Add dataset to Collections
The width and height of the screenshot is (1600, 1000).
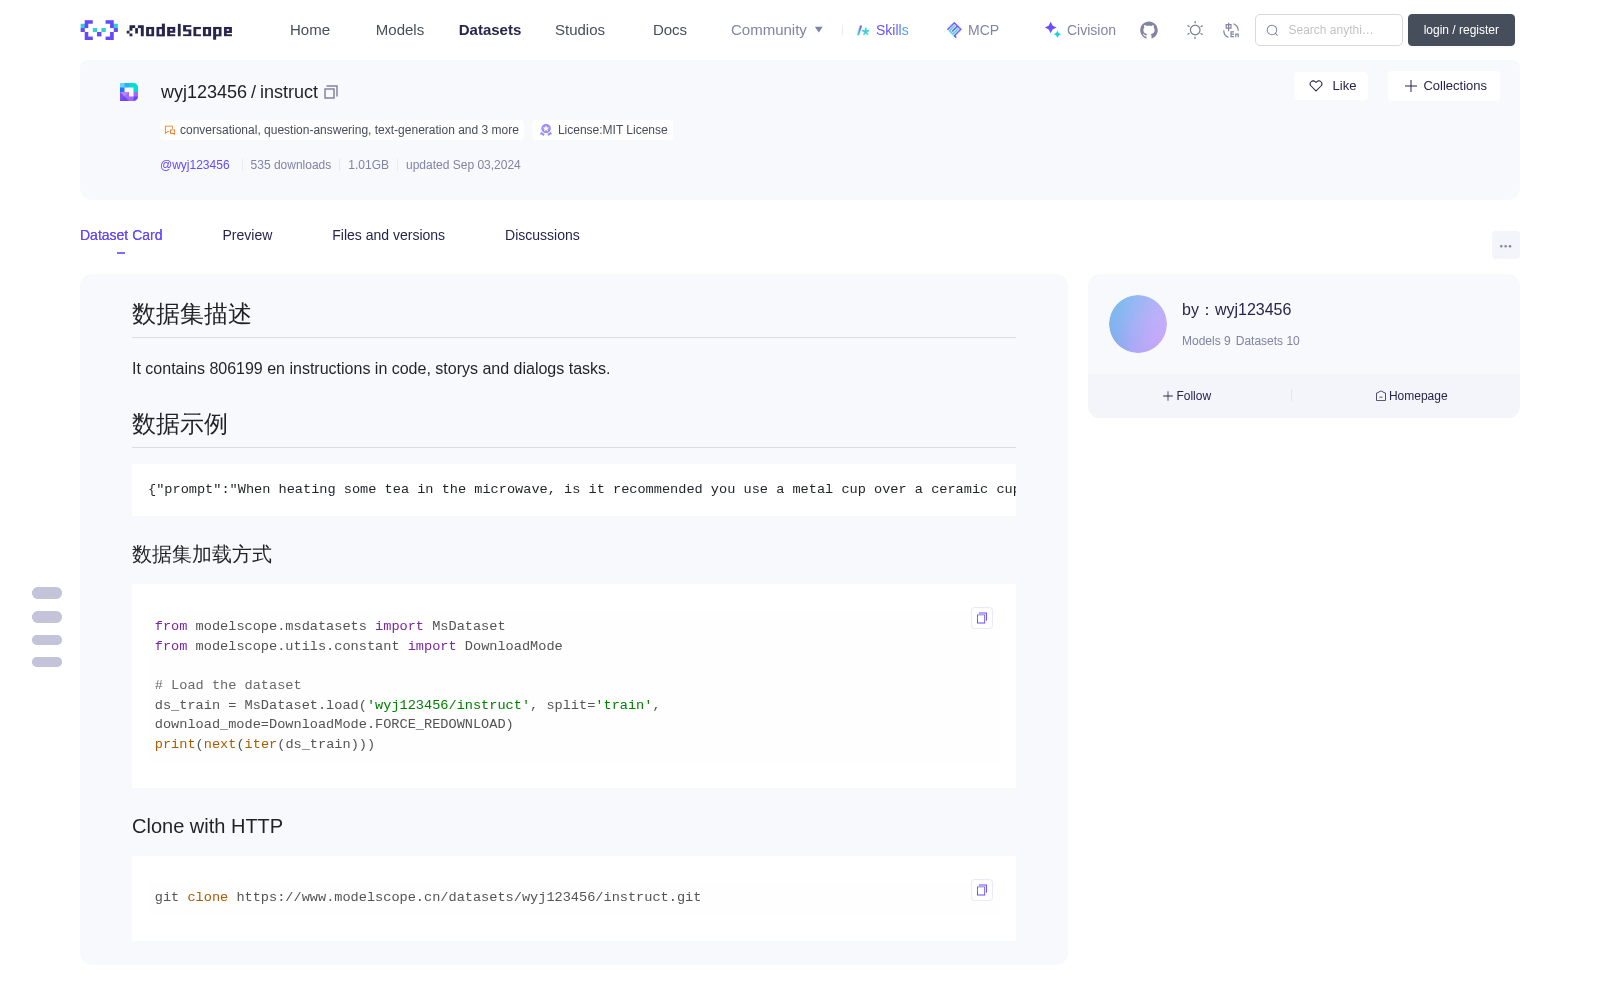(x=1444, y=86)
